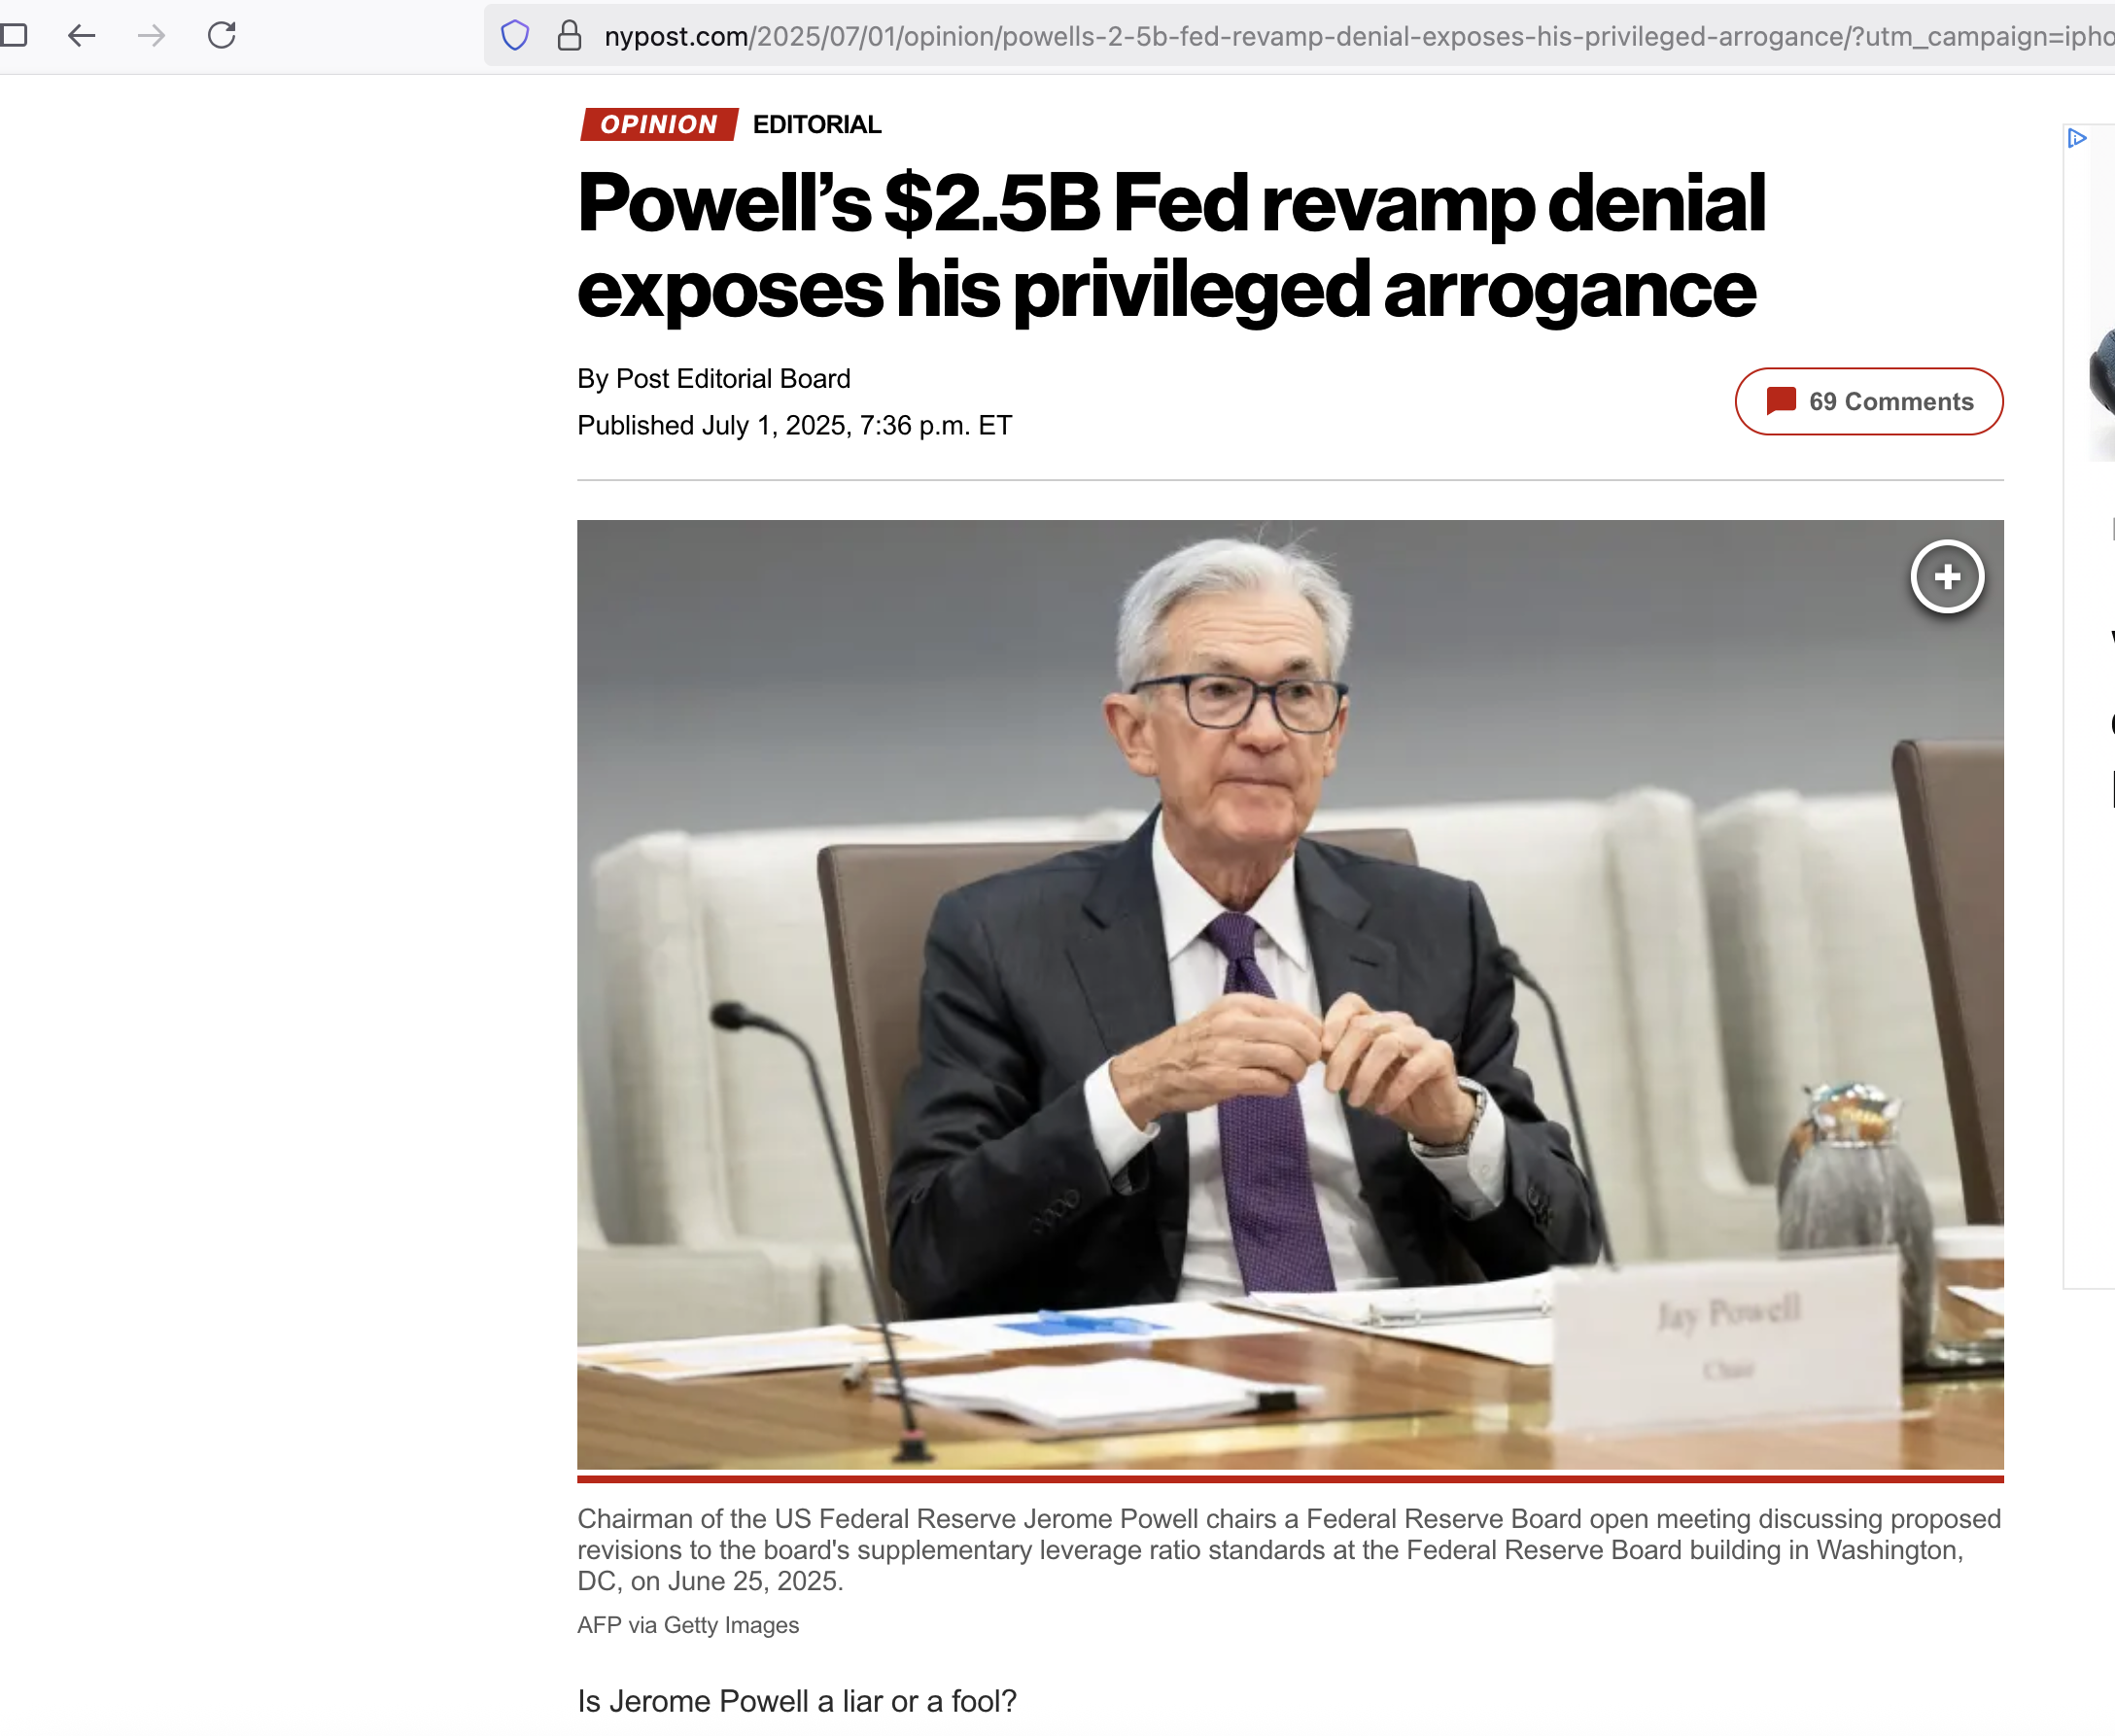Open the Jerome Powell article photo

(x=1290, y=995)
